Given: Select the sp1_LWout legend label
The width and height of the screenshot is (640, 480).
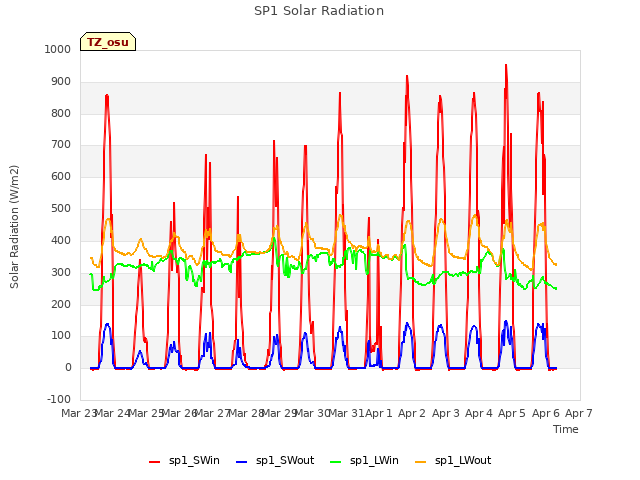Looking at the screenshot, I should coord(463,460).
